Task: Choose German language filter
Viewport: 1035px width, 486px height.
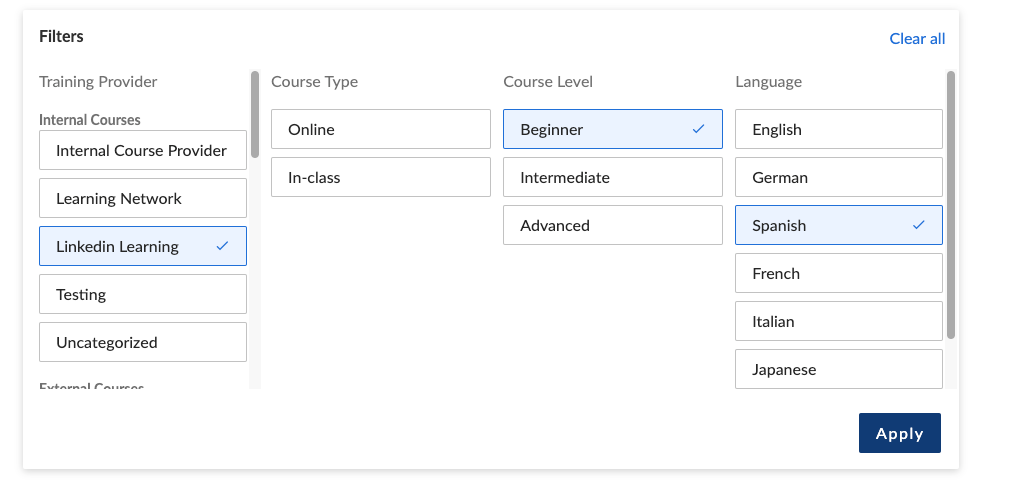Action: click(838, 177)
